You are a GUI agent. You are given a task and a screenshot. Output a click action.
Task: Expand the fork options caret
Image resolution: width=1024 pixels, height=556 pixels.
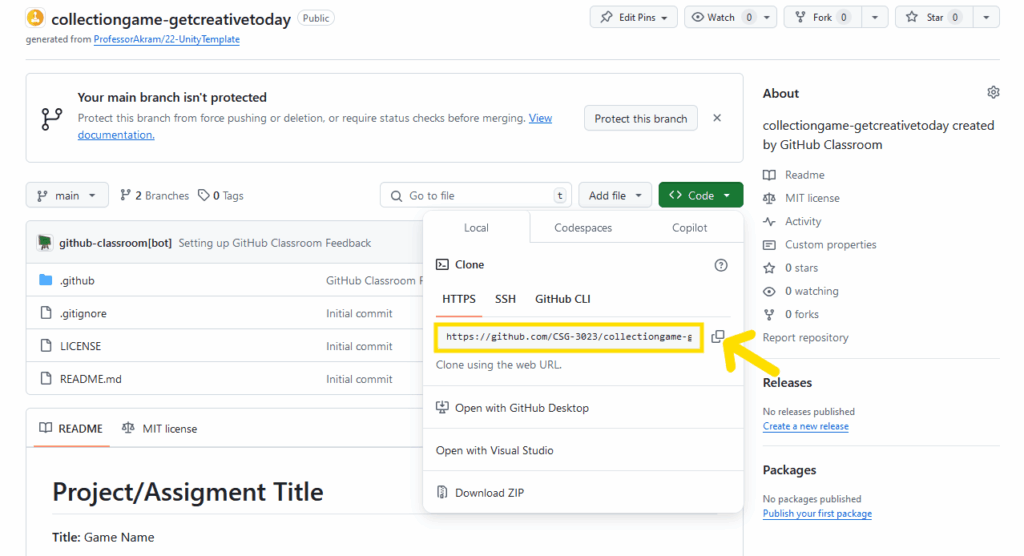pyautogui.click(x=874, y=18)
